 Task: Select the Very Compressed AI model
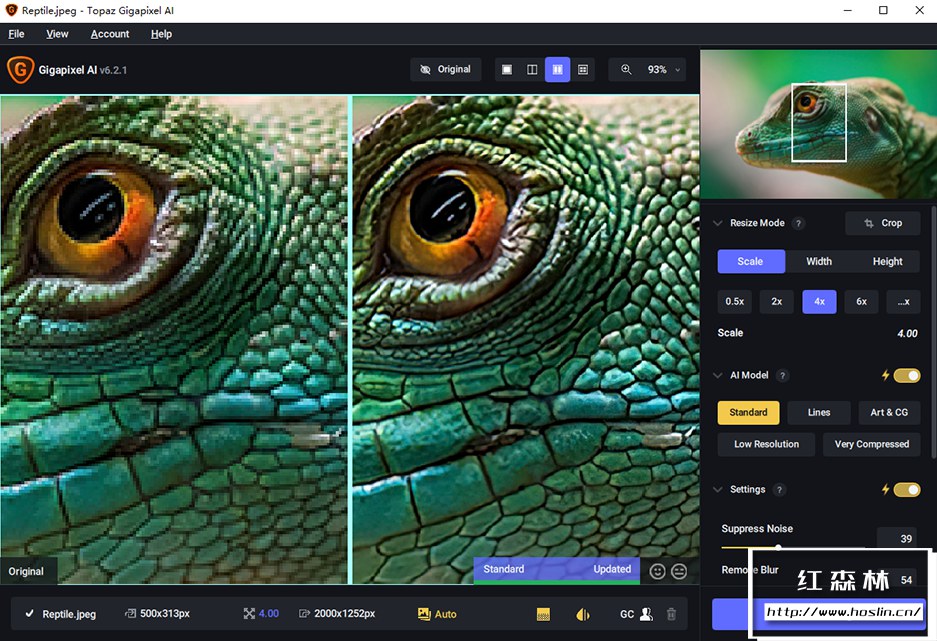pos(871,444)
